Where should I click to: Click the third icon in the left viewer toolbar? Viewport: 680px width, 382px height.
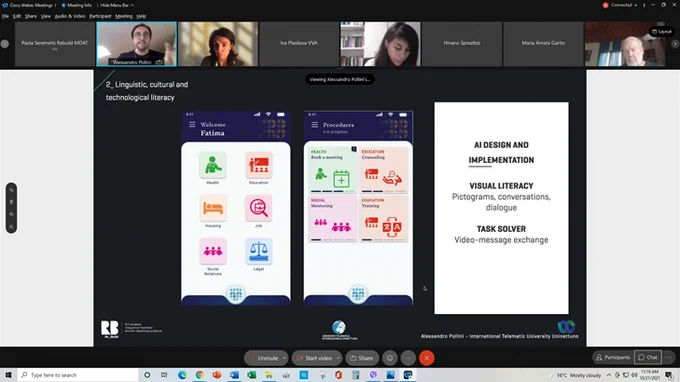pyautogui.click(x=11, y=214)
